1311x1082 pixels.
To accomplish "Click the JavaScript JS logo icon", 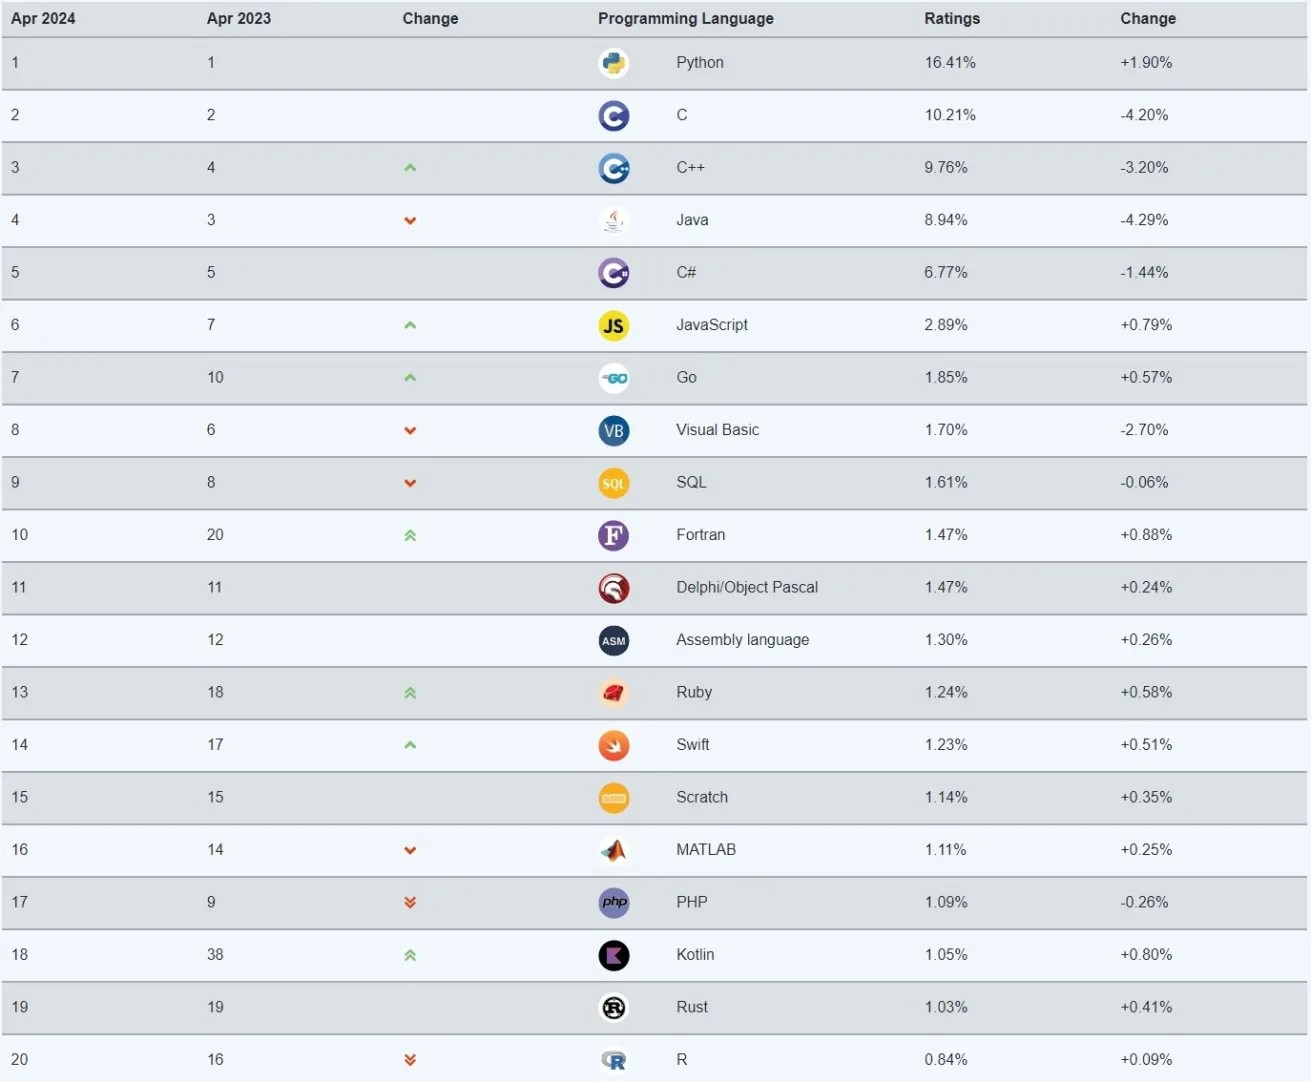I will click(x=613, y=326).
